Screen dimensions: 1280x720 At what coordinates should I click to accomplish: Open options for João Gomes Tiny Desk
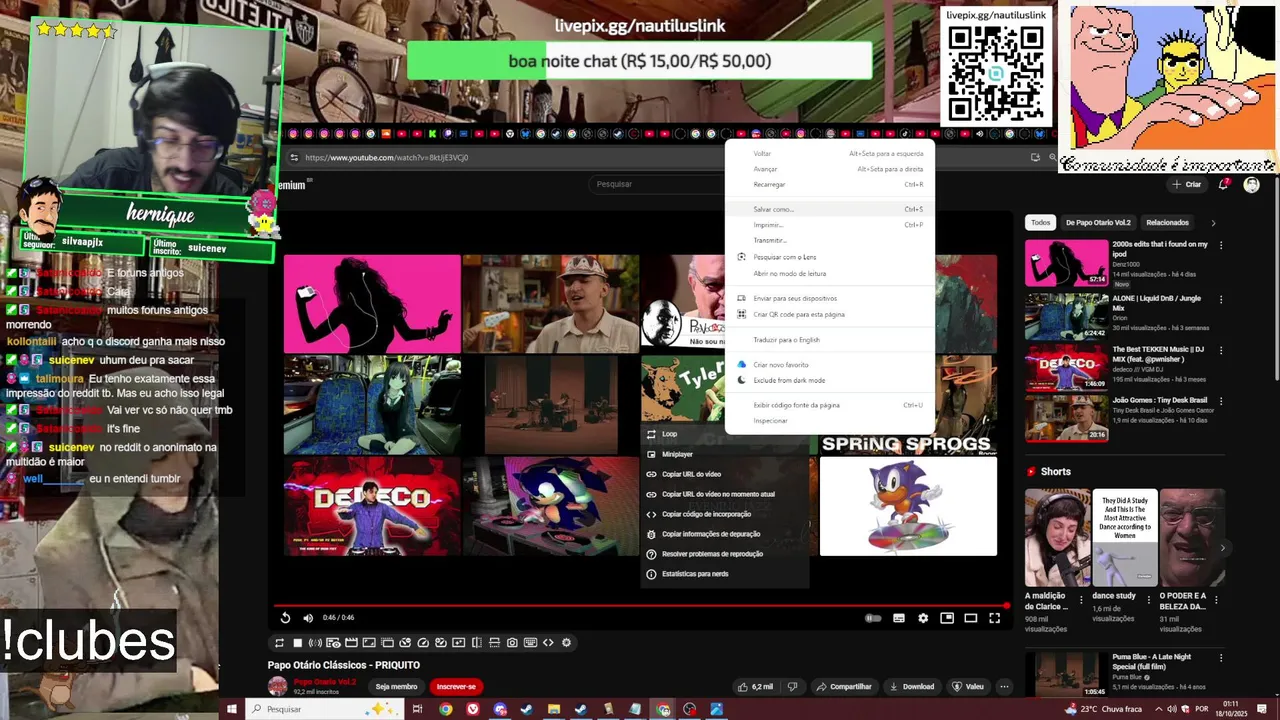coord(1220,401)
